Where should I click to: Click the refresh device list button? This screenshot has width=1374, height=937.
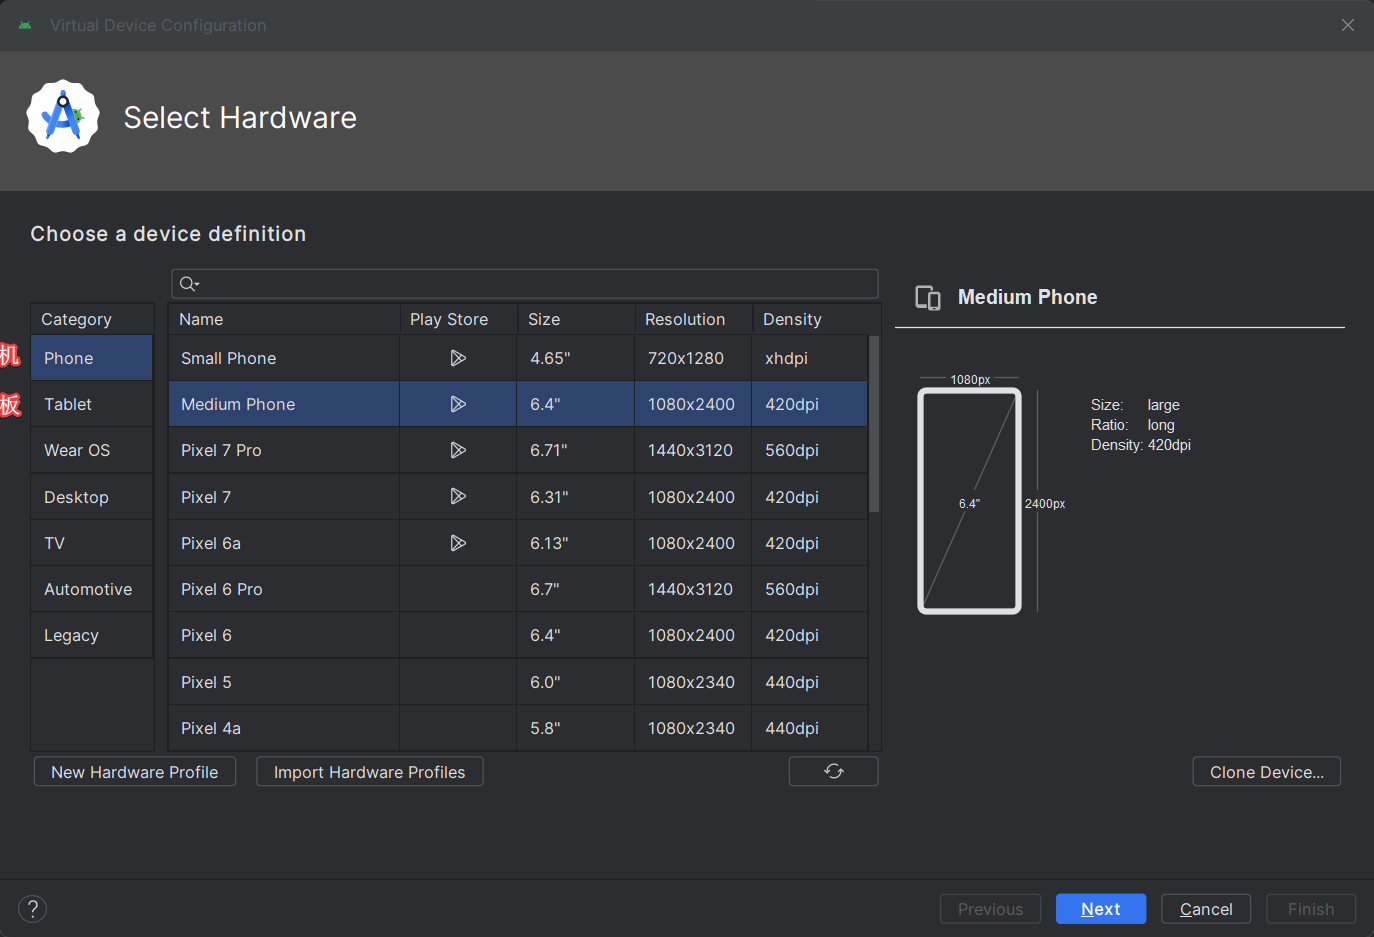click(834, 771)
